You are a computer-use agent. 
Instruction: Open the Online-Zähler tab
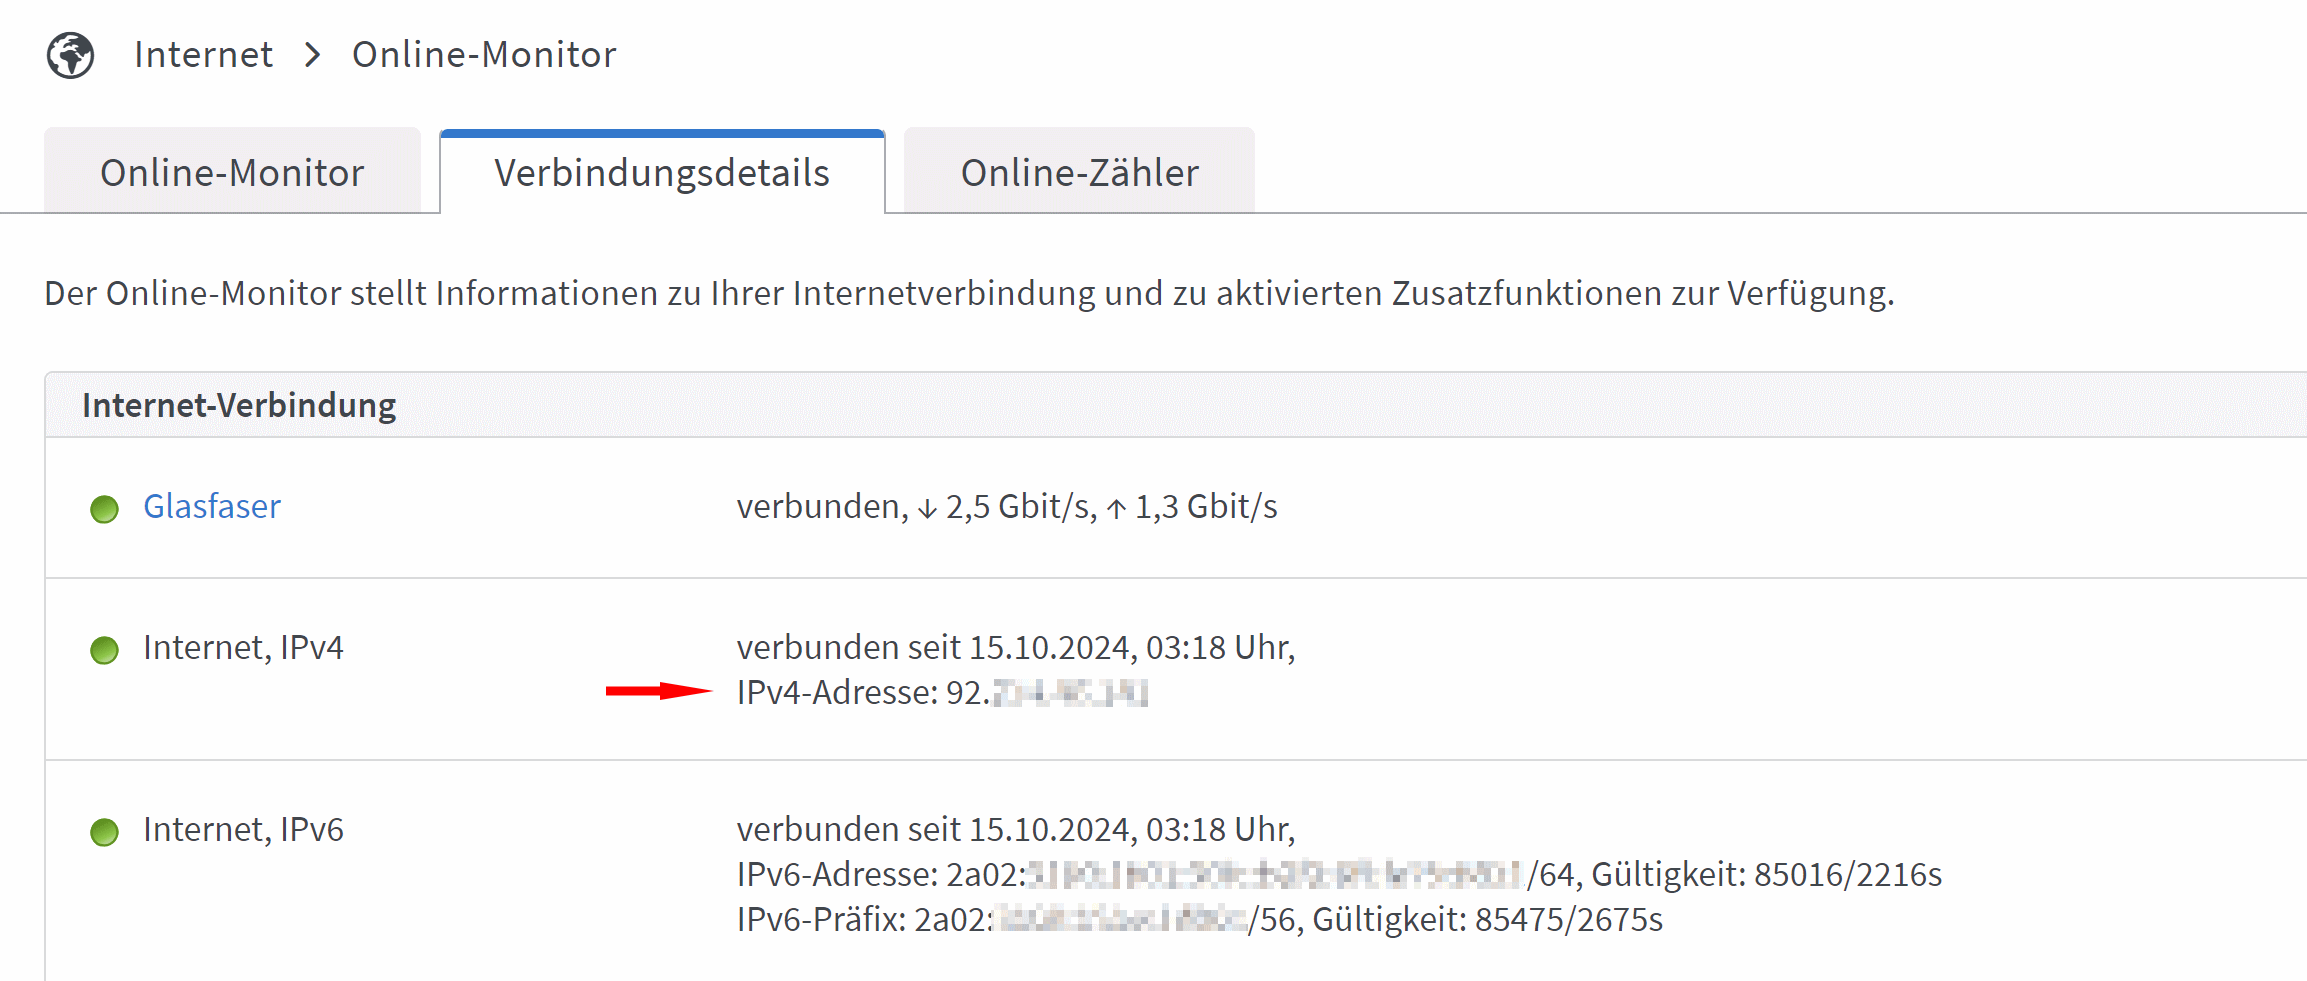pos(1079,172)
